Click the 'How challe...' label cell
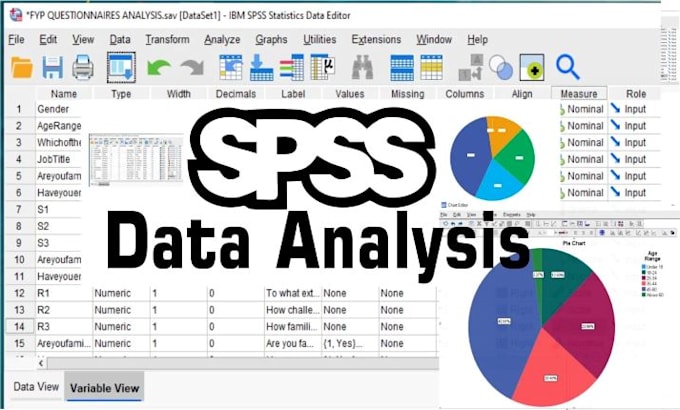The width and height of the screenshot is (680, 410). point(292,310)
